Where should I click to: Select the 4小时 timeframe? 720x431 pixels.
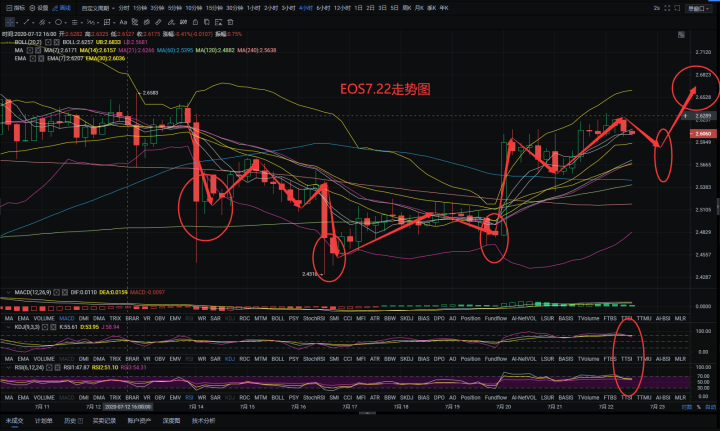coord(306,8)
